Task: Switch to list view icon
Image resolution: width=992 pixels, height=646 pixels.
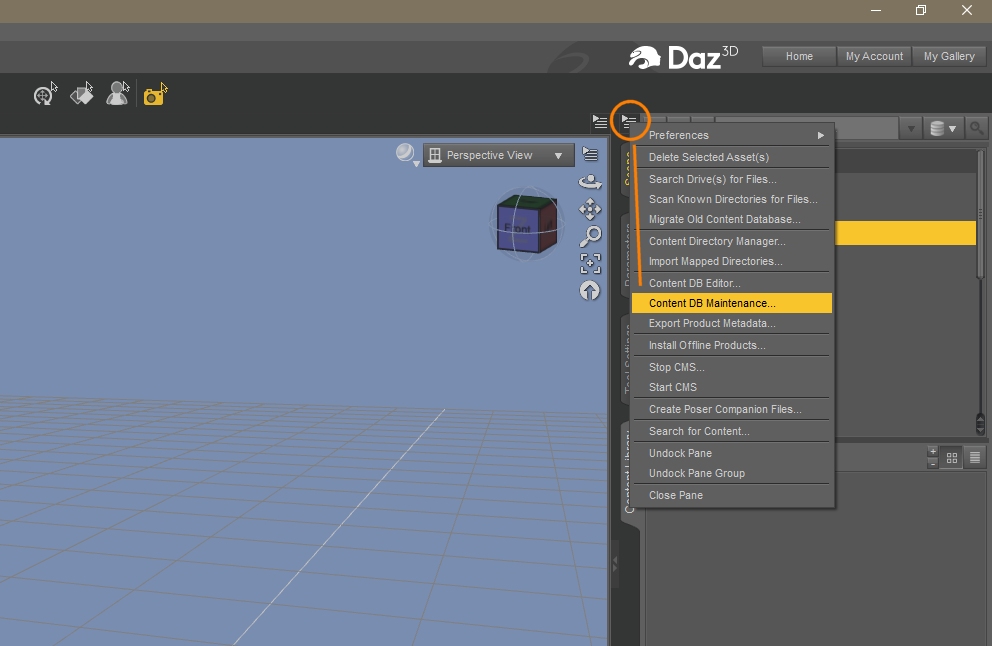Action: point(975,457)
